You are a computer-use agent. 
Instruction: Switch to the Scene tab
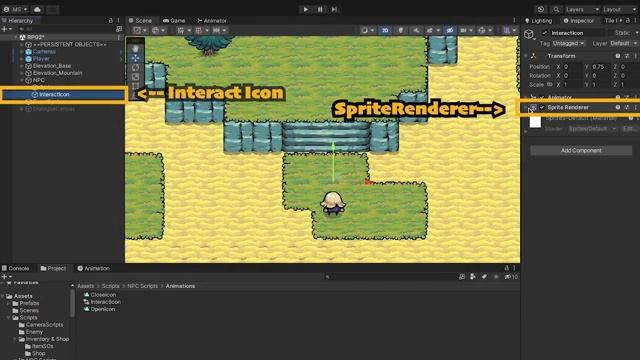(x=140, y=20)
